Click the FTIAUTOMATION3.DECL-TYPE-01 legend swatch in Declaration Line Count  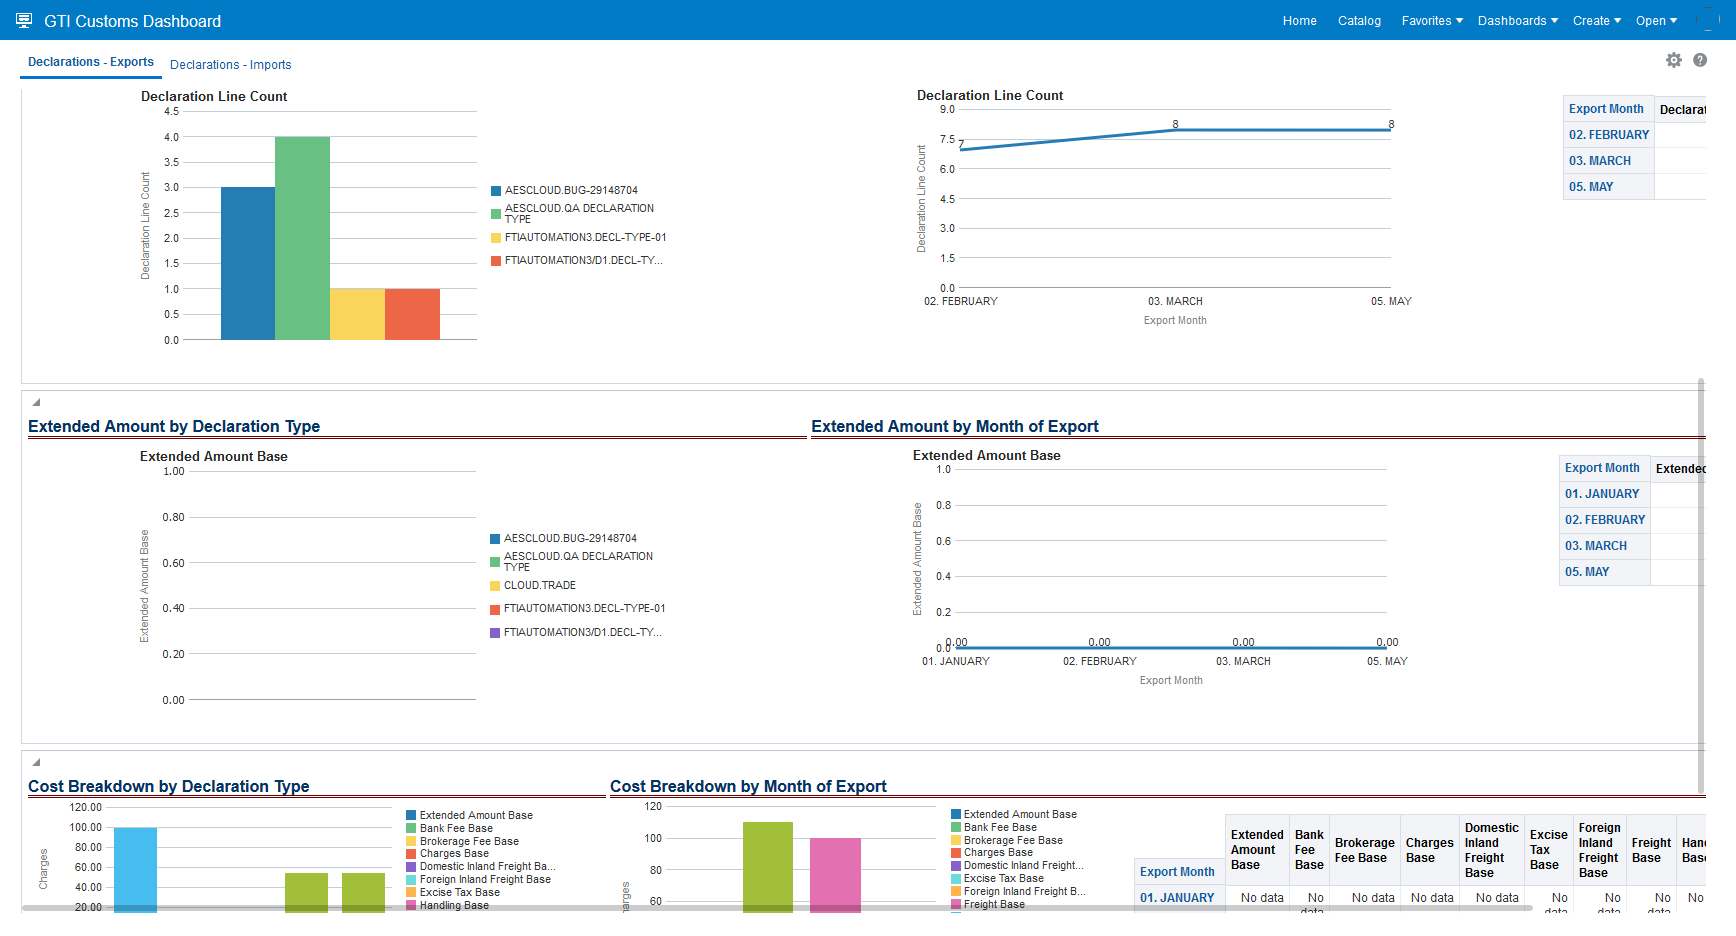click(x=496, y=238)
